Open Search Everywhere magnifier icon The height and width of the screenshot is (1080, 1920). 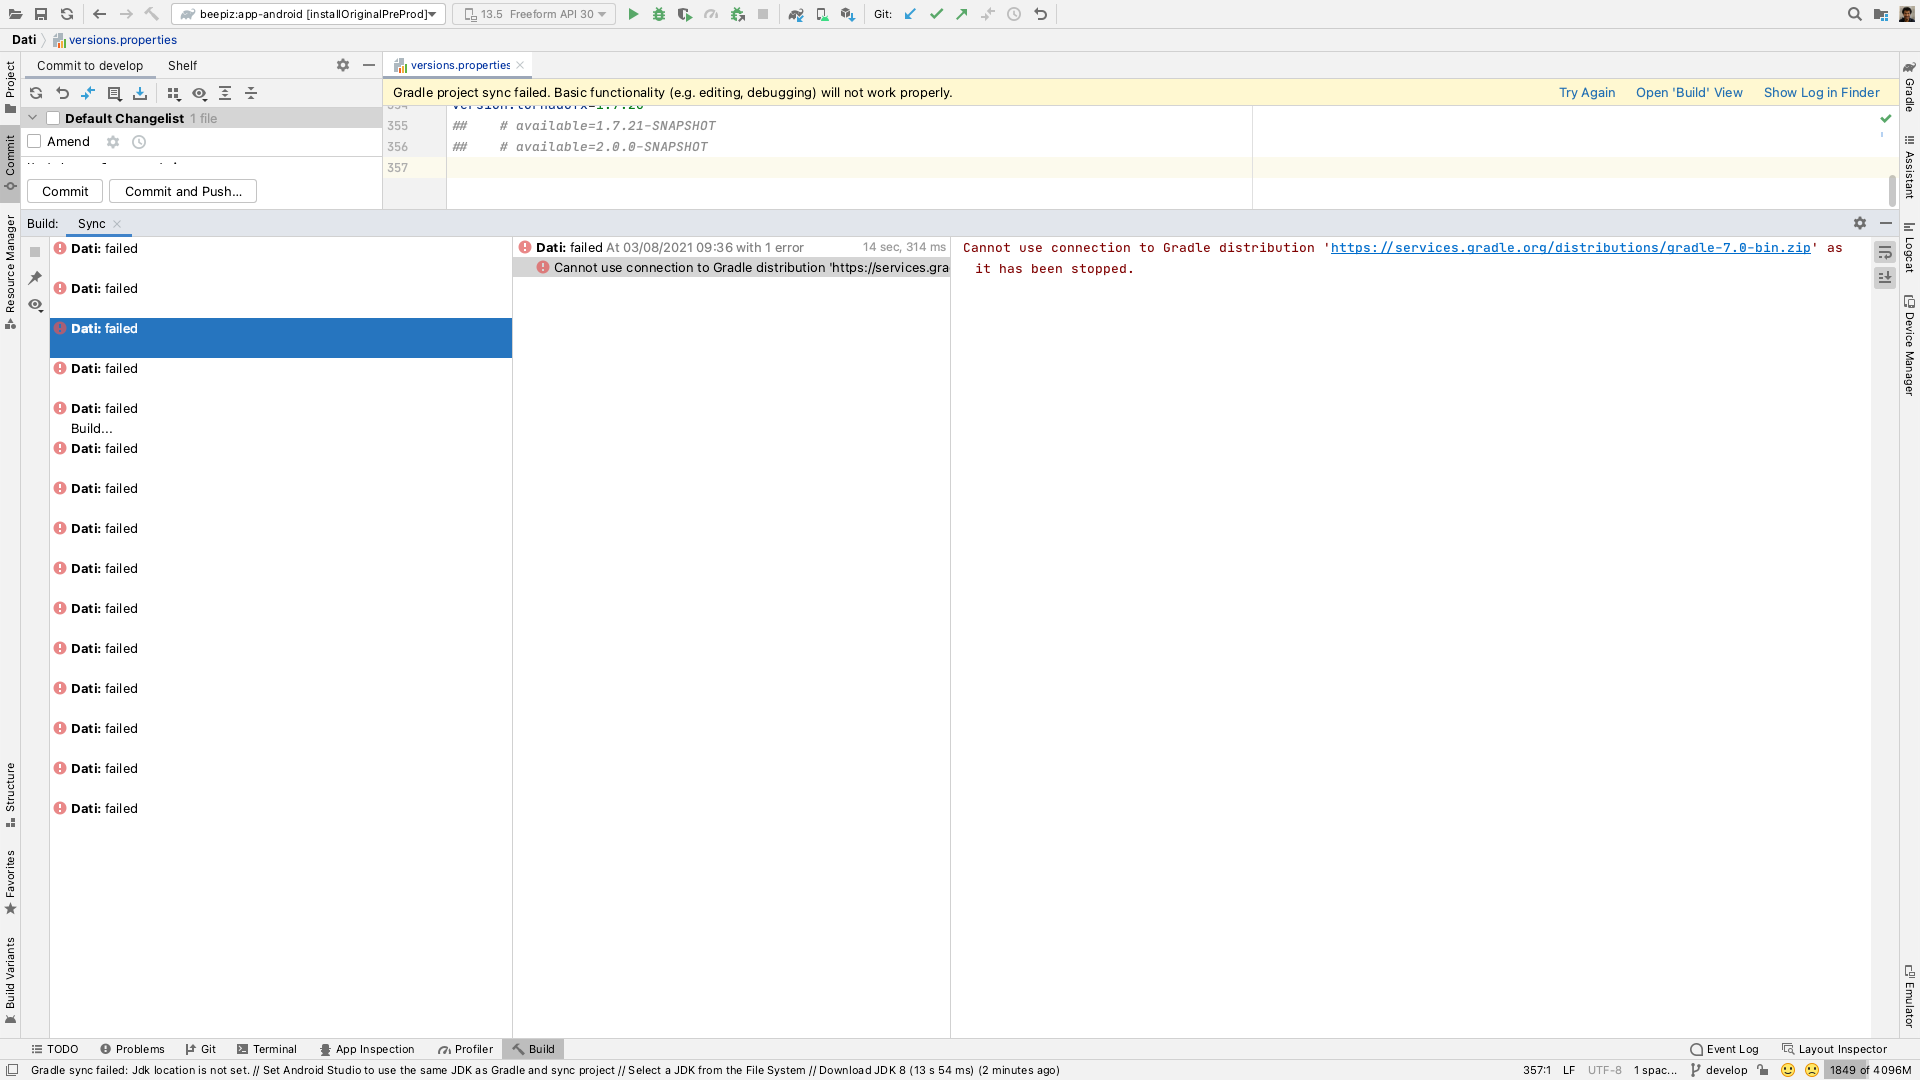coord(1854,14)
